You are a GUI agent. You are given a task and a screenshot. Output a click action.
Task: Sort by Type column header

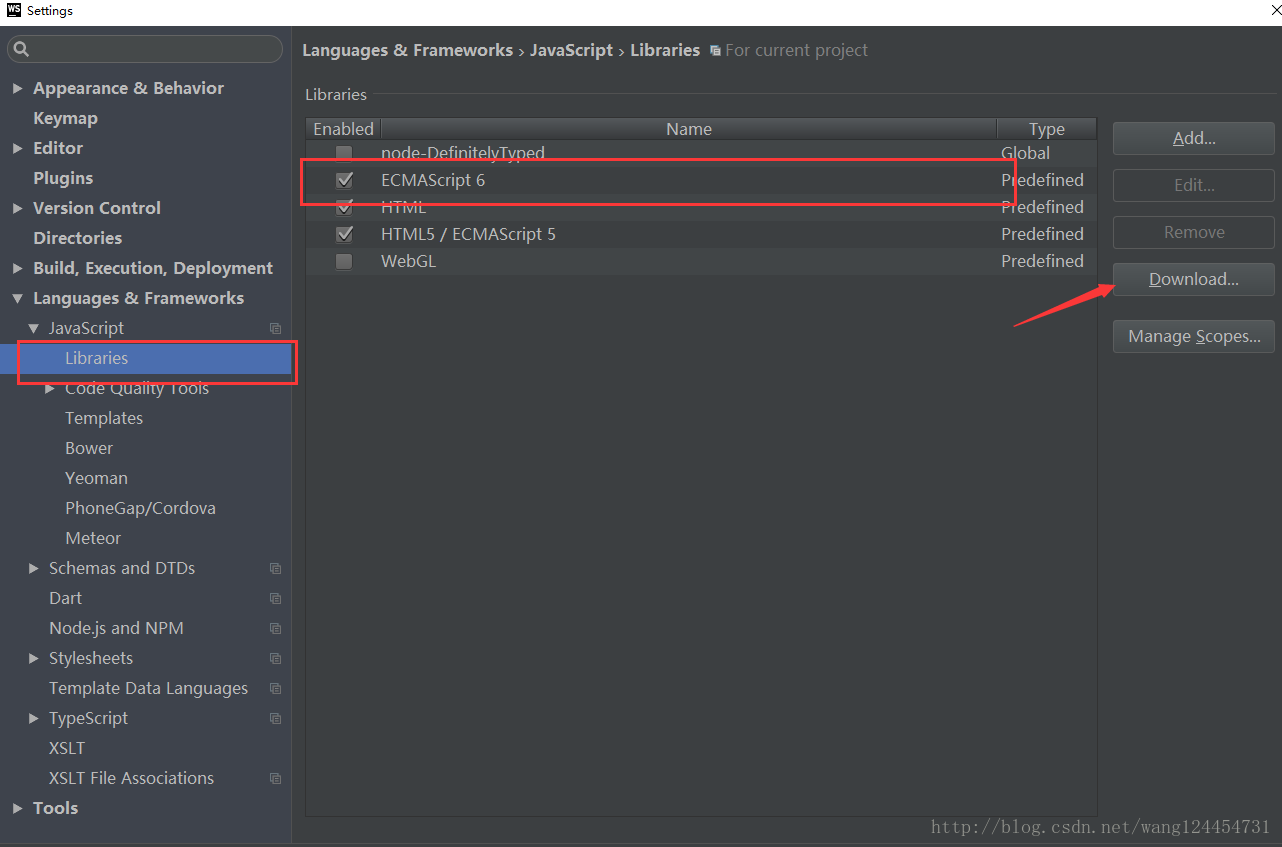tap(1047, 129)
